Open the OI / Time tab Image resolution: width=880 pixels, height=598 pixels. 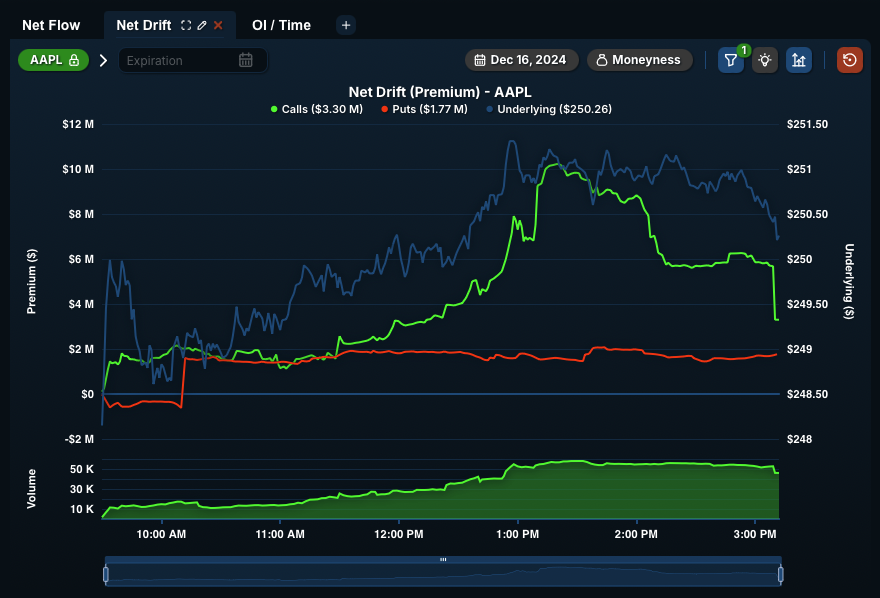(281, 25)
